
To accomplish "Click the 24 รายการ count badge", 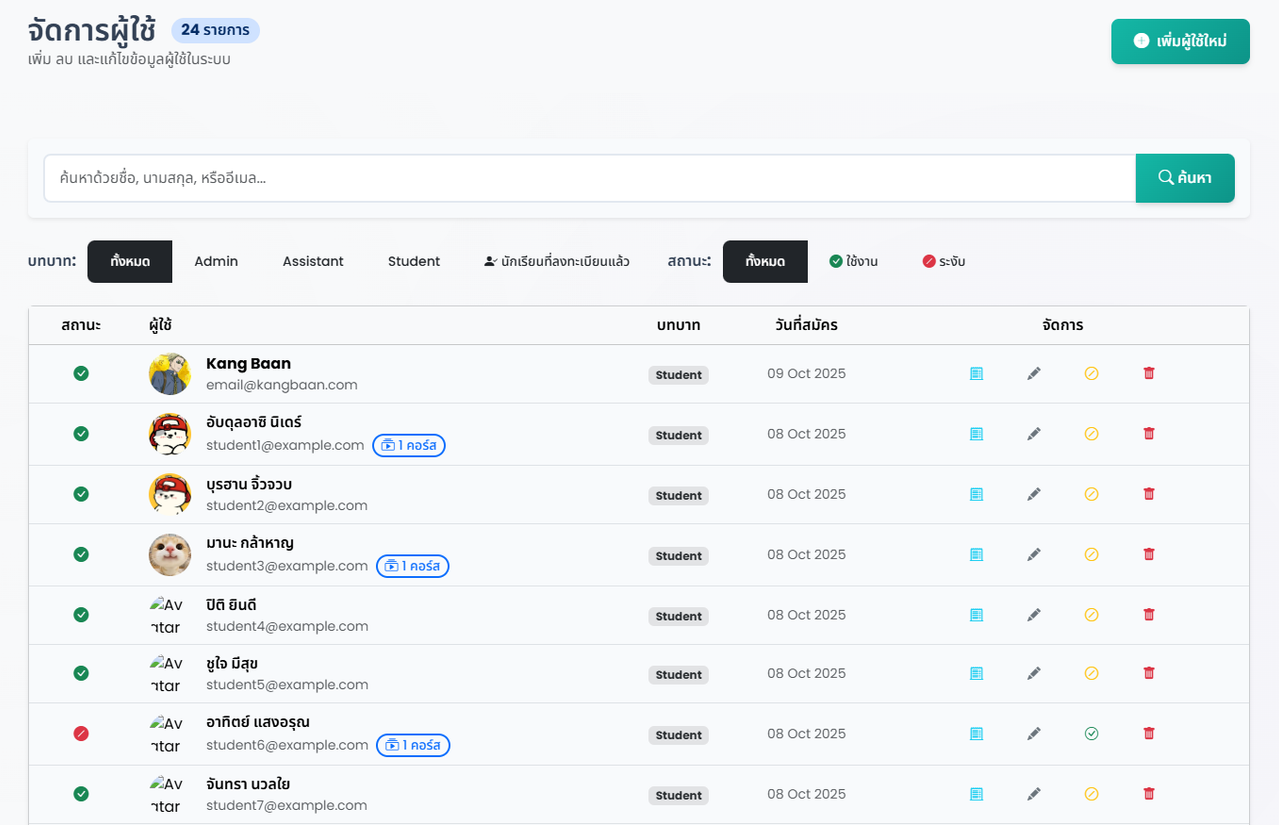I will pyautogui.click(x=215, y=30).
